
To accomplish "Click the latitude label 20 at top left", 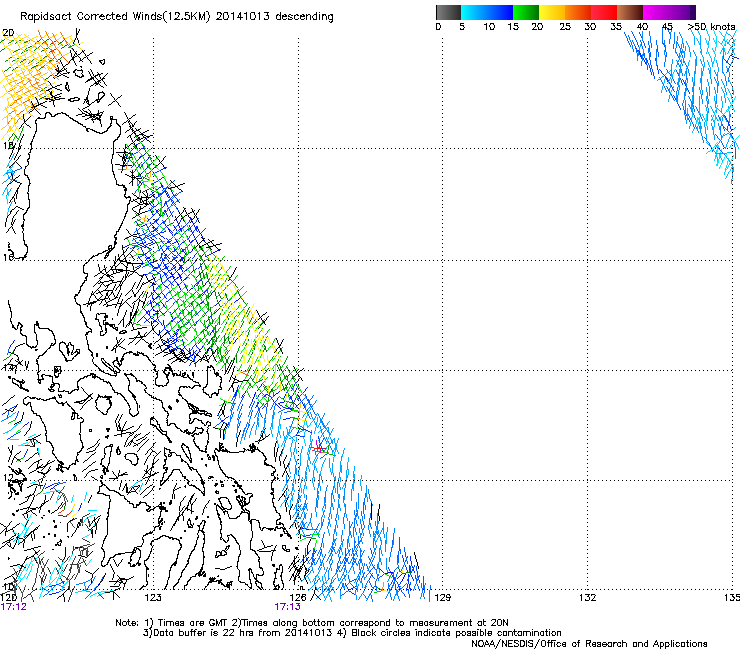I will pyautogui.click(x=8, y=33).
